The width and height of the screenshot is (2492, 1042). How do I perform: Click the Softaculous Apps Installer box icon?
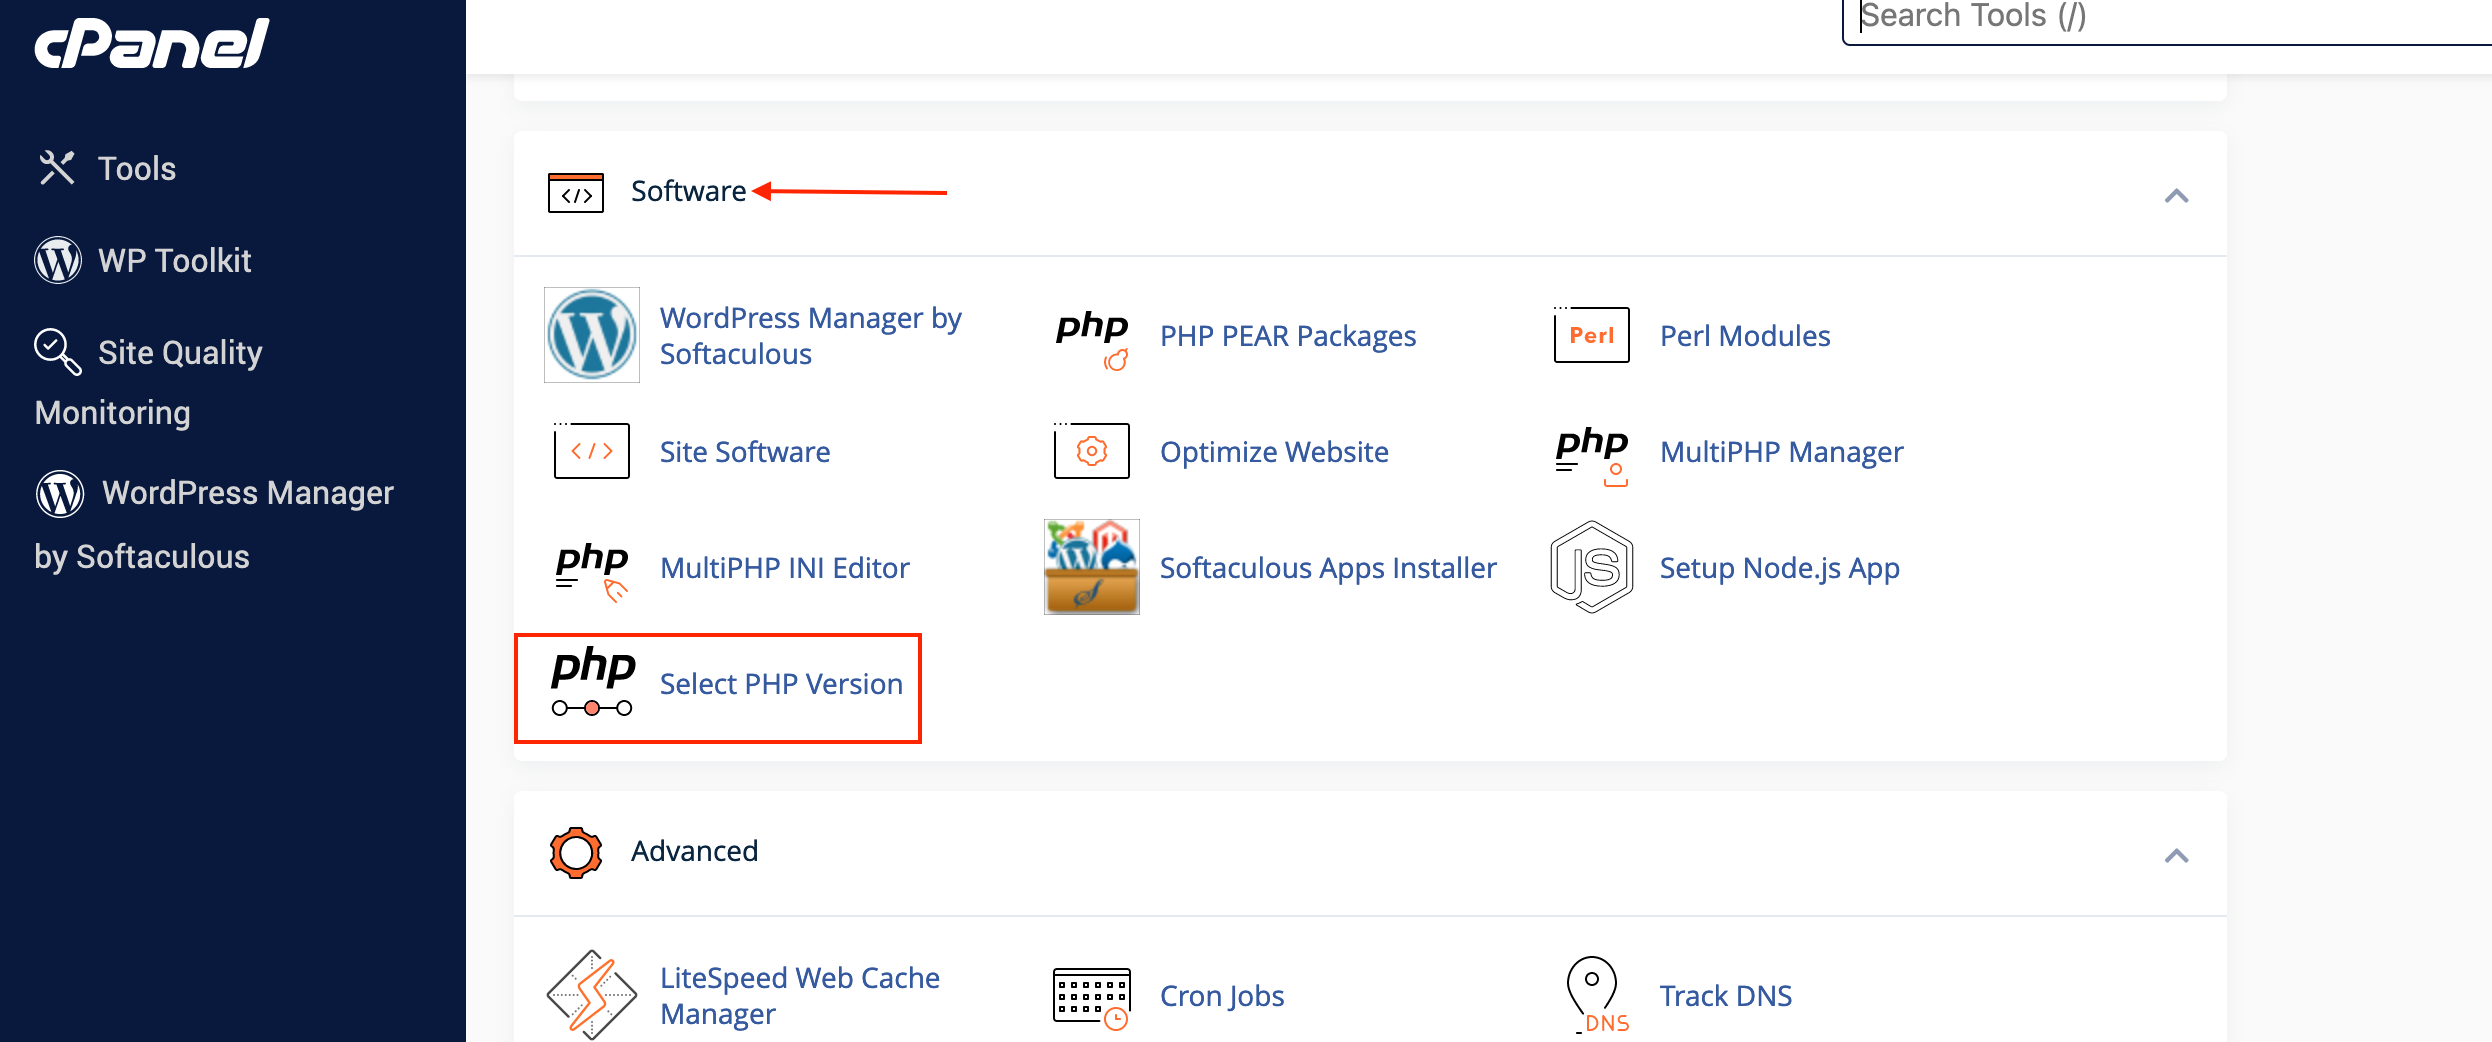coord(1092,567)
